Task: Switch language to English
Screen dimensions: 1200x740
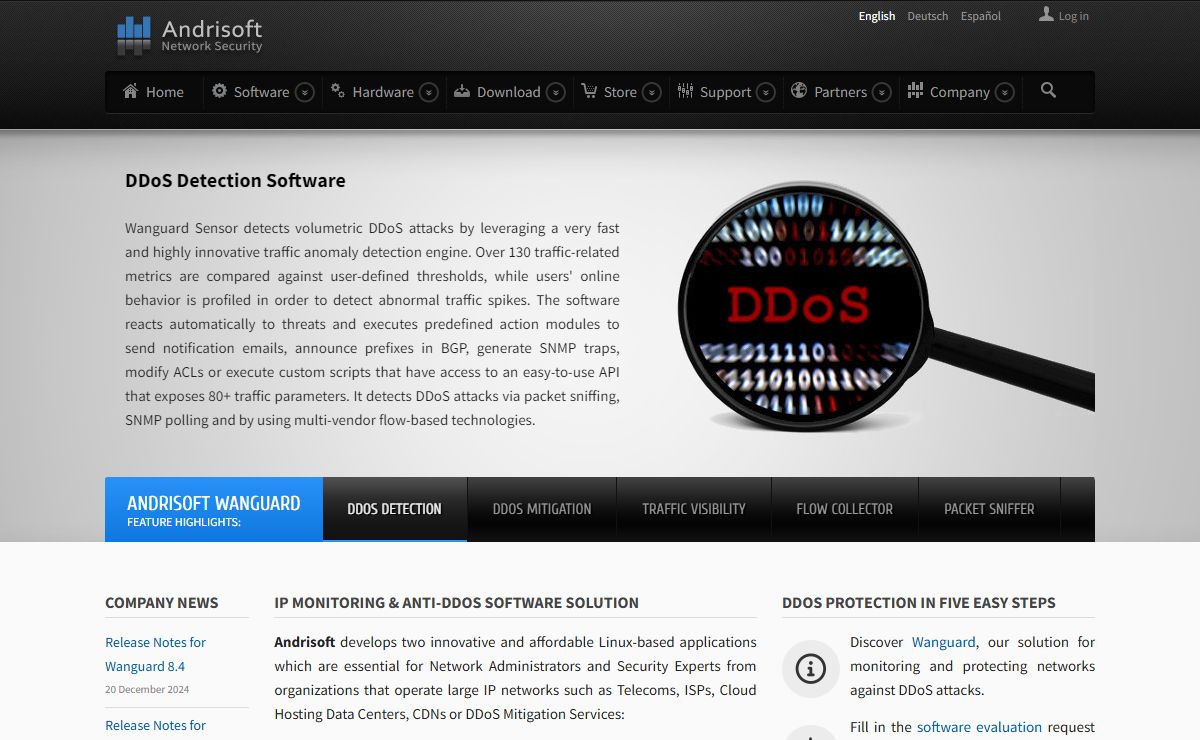Action: click(877, 16)
